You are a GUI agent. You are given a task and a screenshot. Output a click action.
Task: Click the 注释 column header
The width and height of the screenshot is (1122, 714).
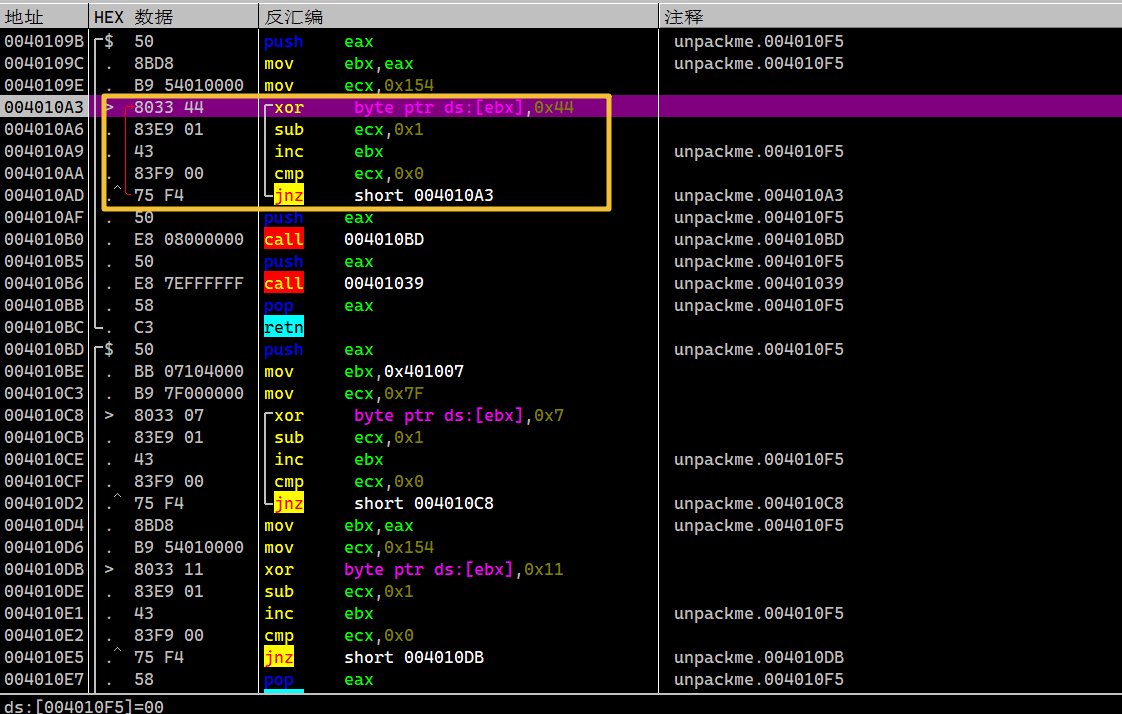click(x=684, y=17)
